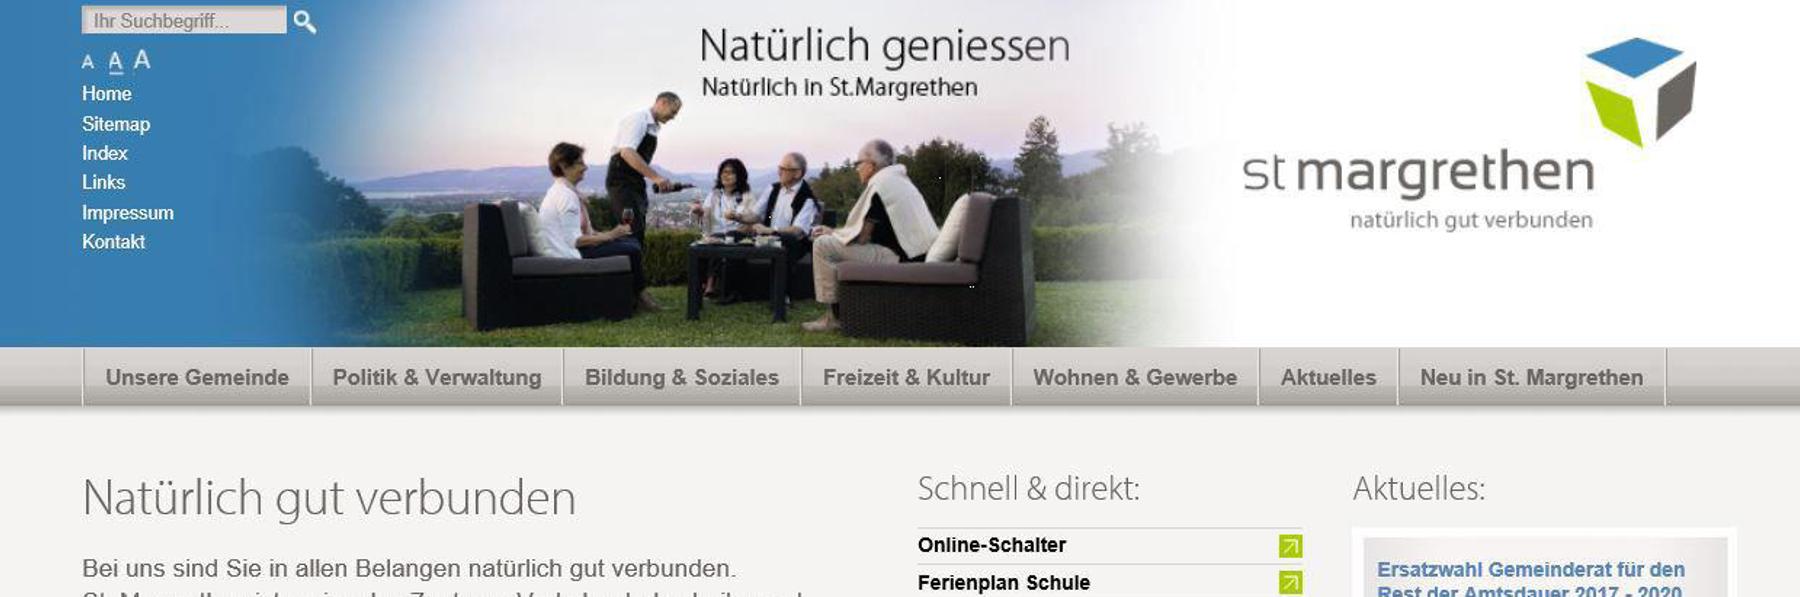Image resolution: width=1800 pixels, height=597 pixels.
Task: Click green arrow icon beside Ferienplan Schule
Action: [1290, 582]
